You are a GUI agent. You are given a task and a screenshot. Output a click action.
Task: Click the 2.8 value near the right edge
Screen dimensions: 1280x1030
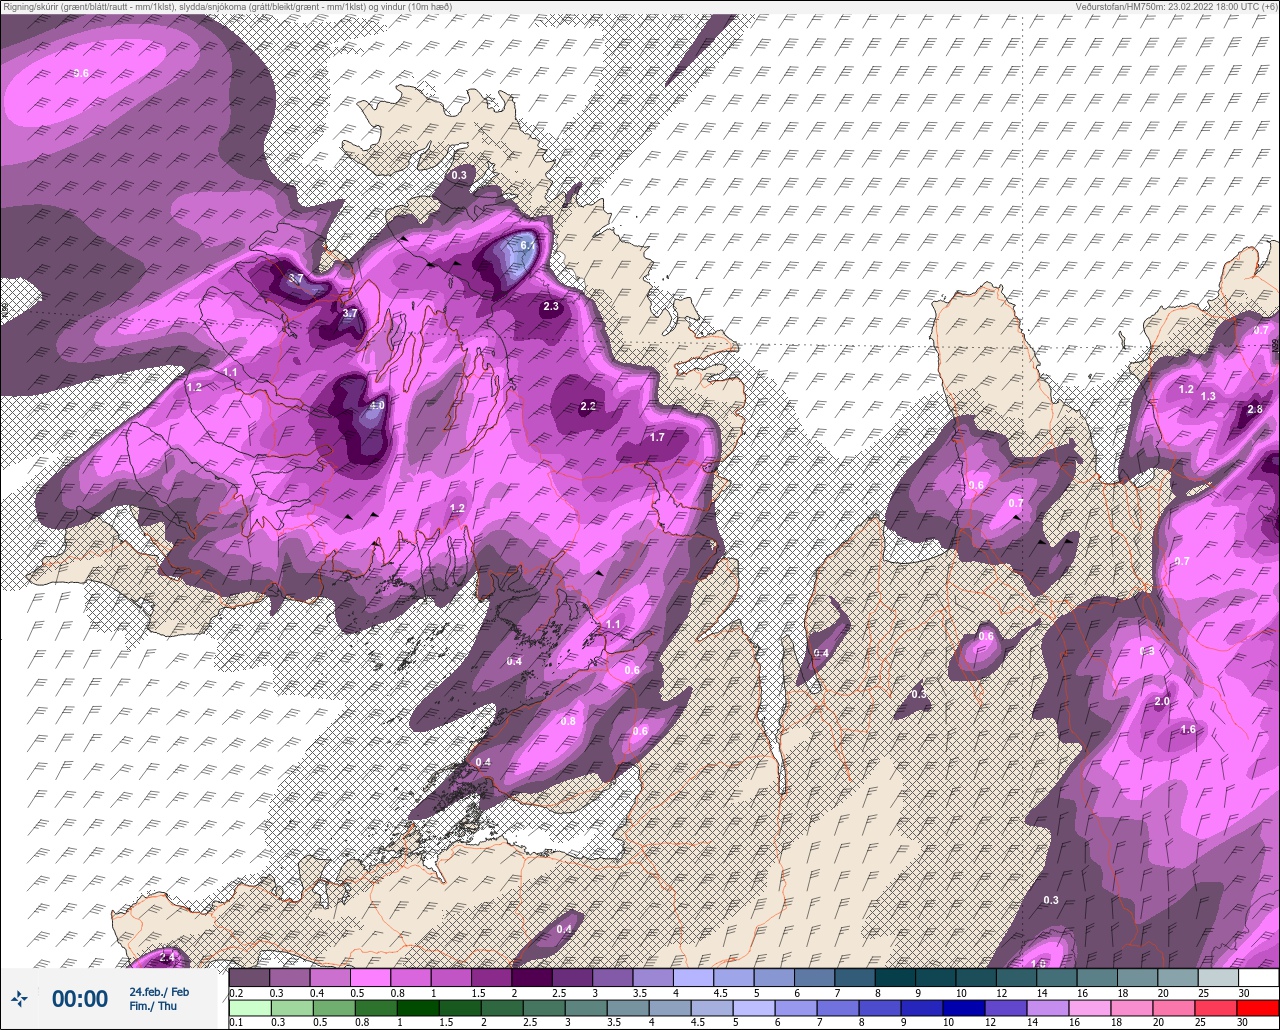pyautogui.click(x=1256, y=410)
